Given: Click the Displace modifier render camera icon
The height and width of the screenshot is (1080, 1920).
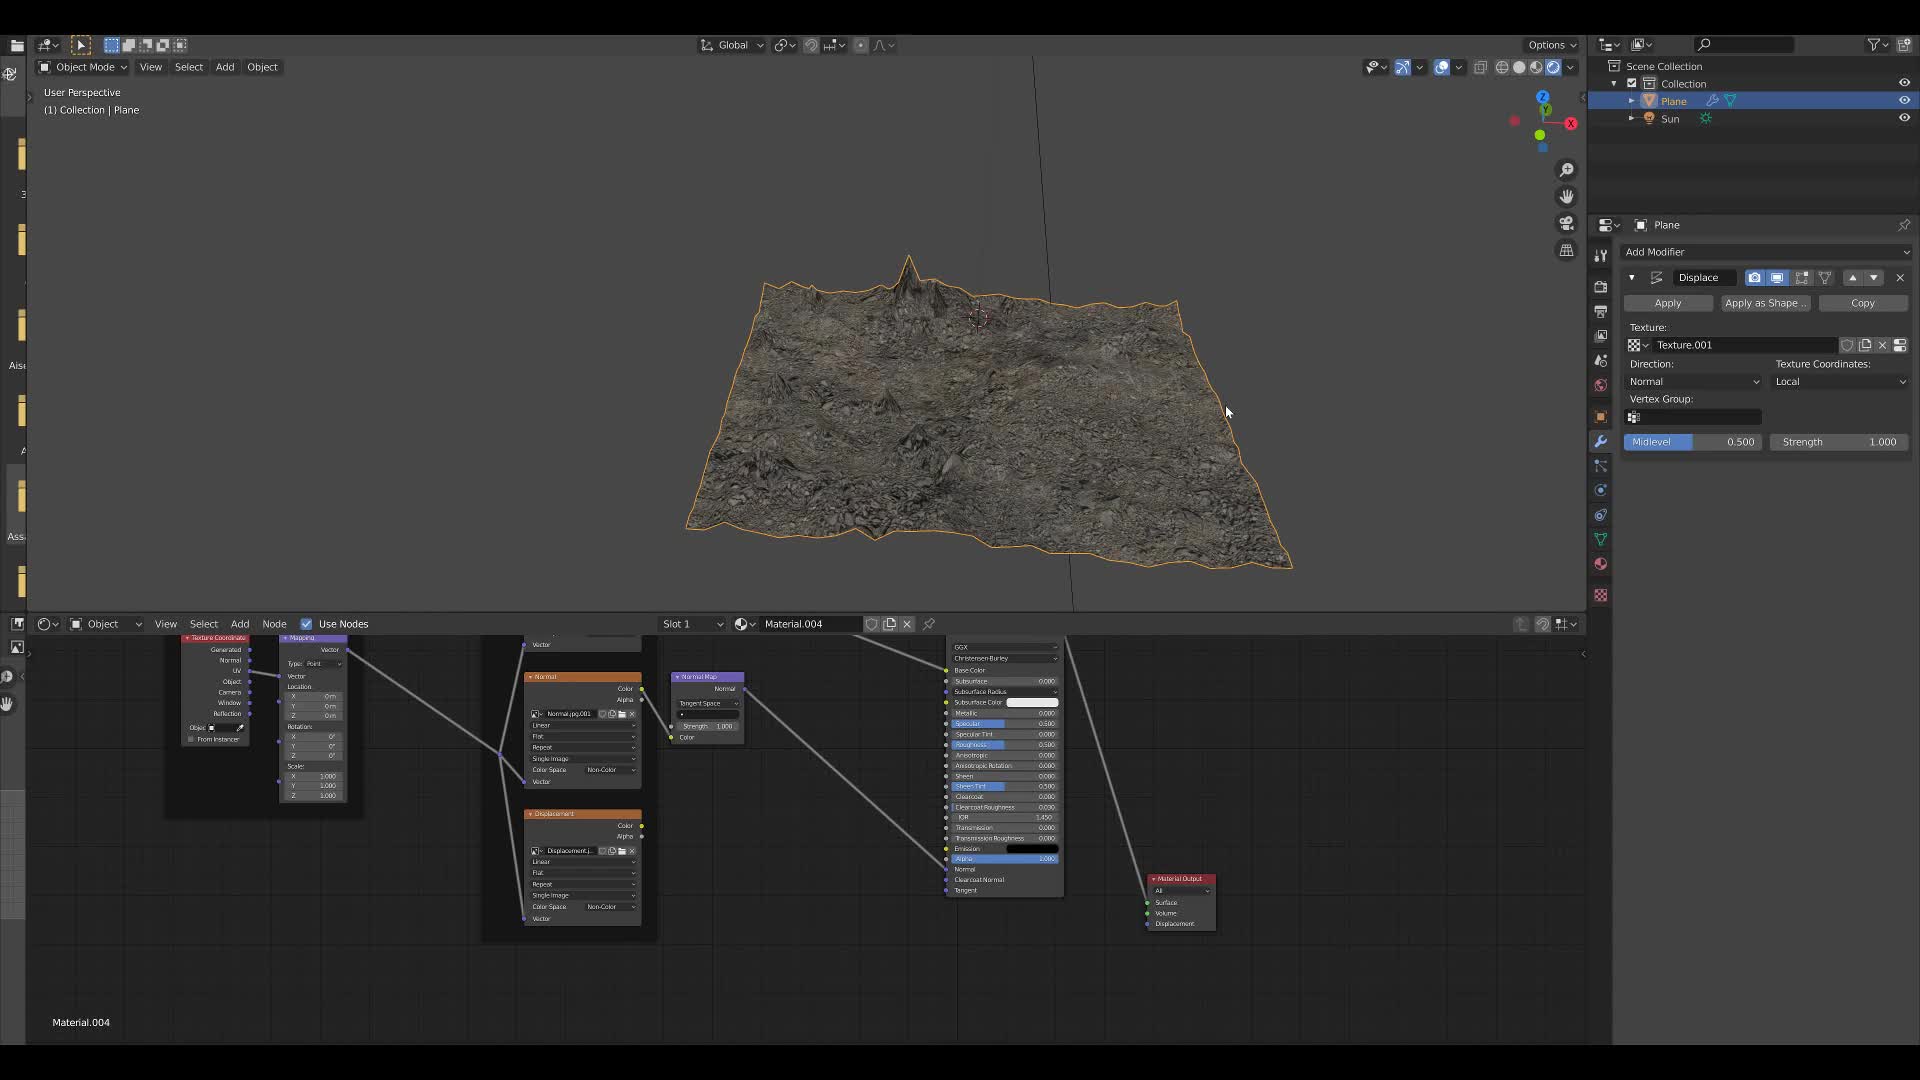Looking at the screenshot, I should coord(1754,278).
